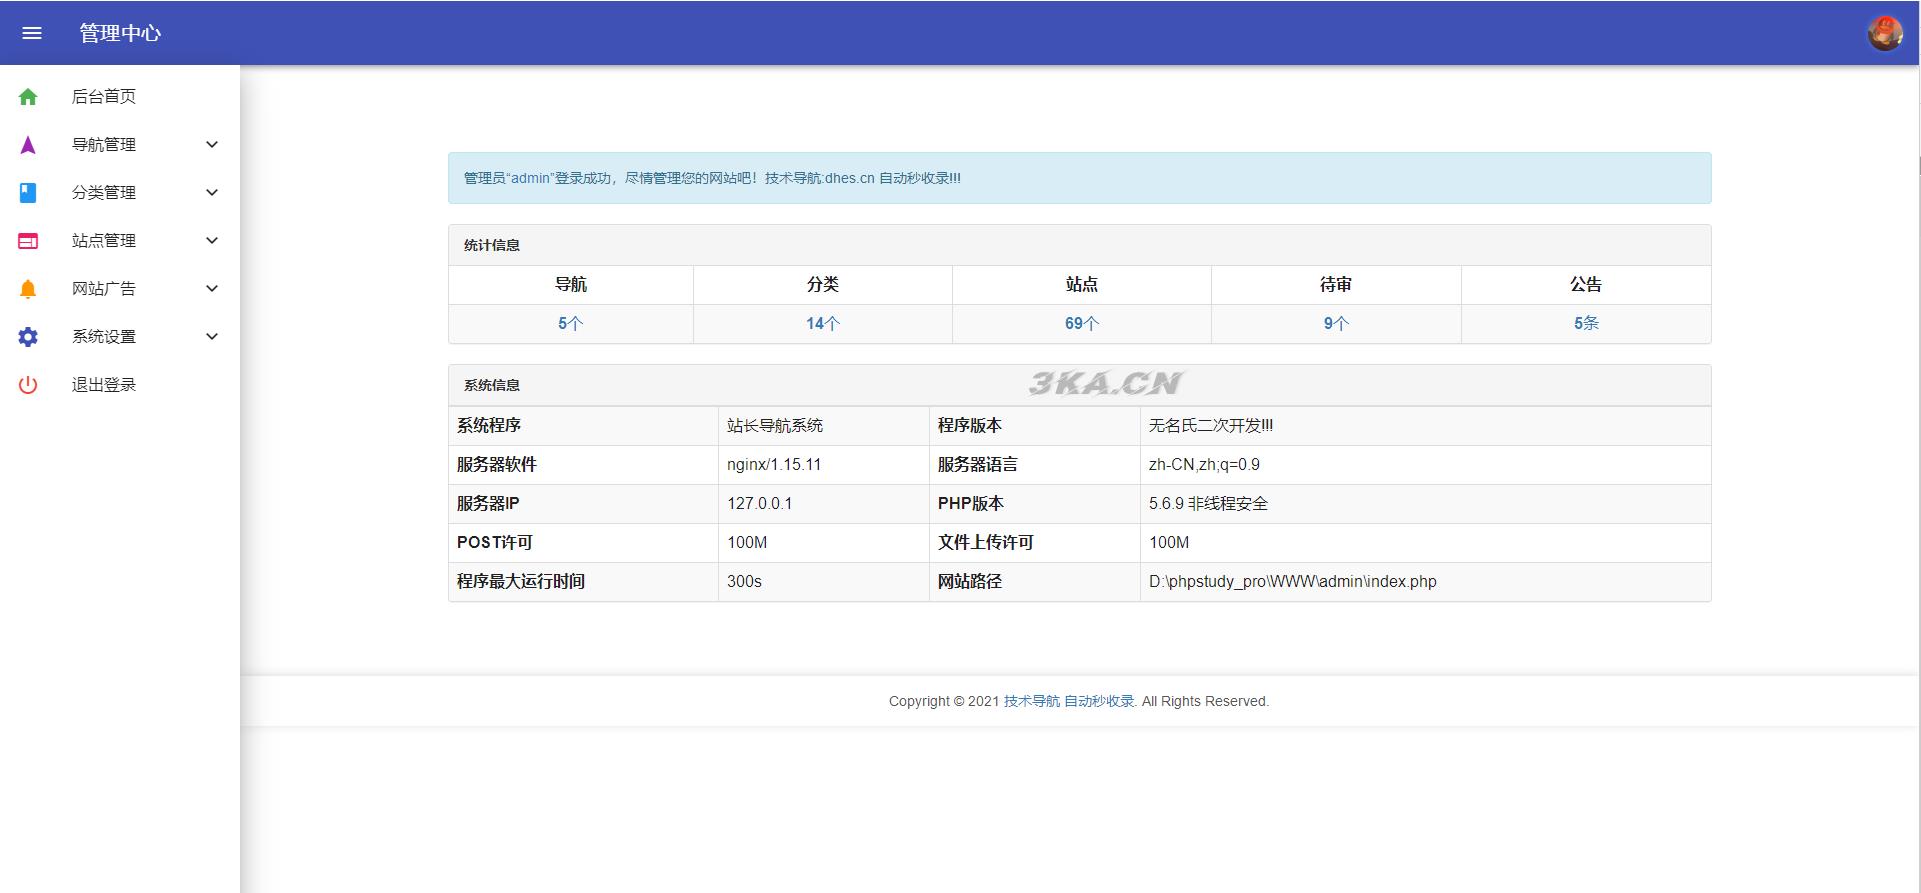
Task: Open the 69个 sites count link
Action: [1081, 324]
